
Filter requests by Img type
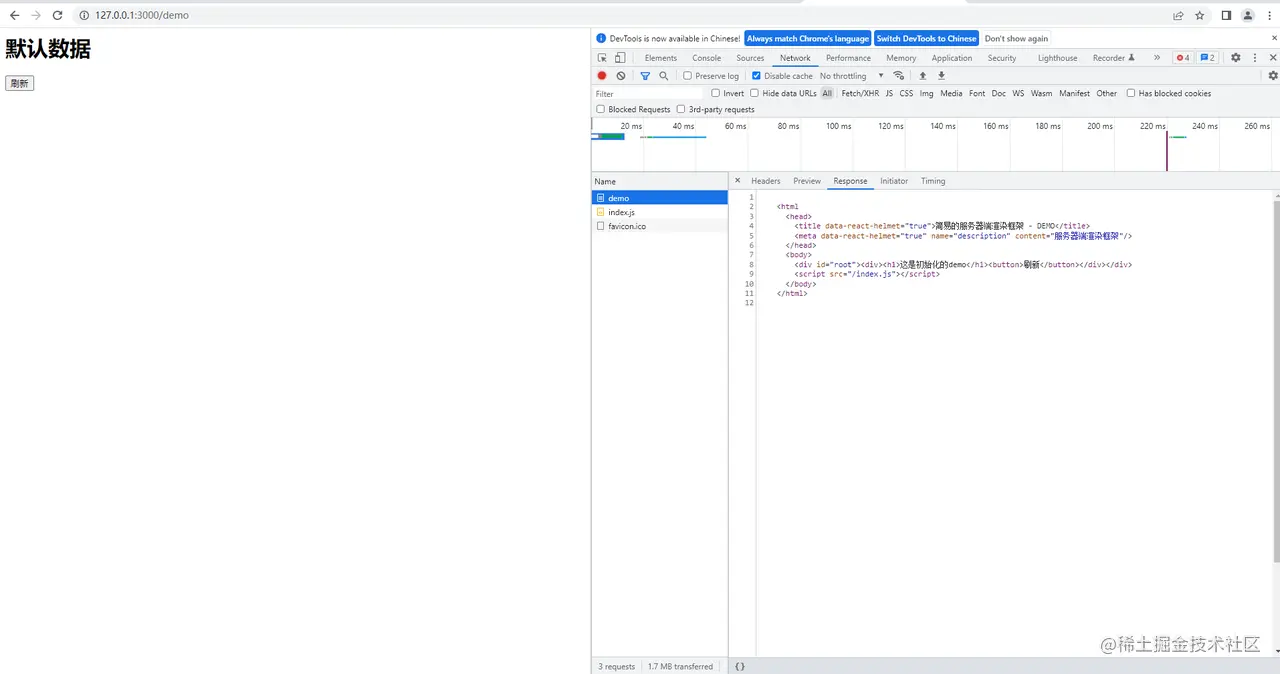(927, 94)
